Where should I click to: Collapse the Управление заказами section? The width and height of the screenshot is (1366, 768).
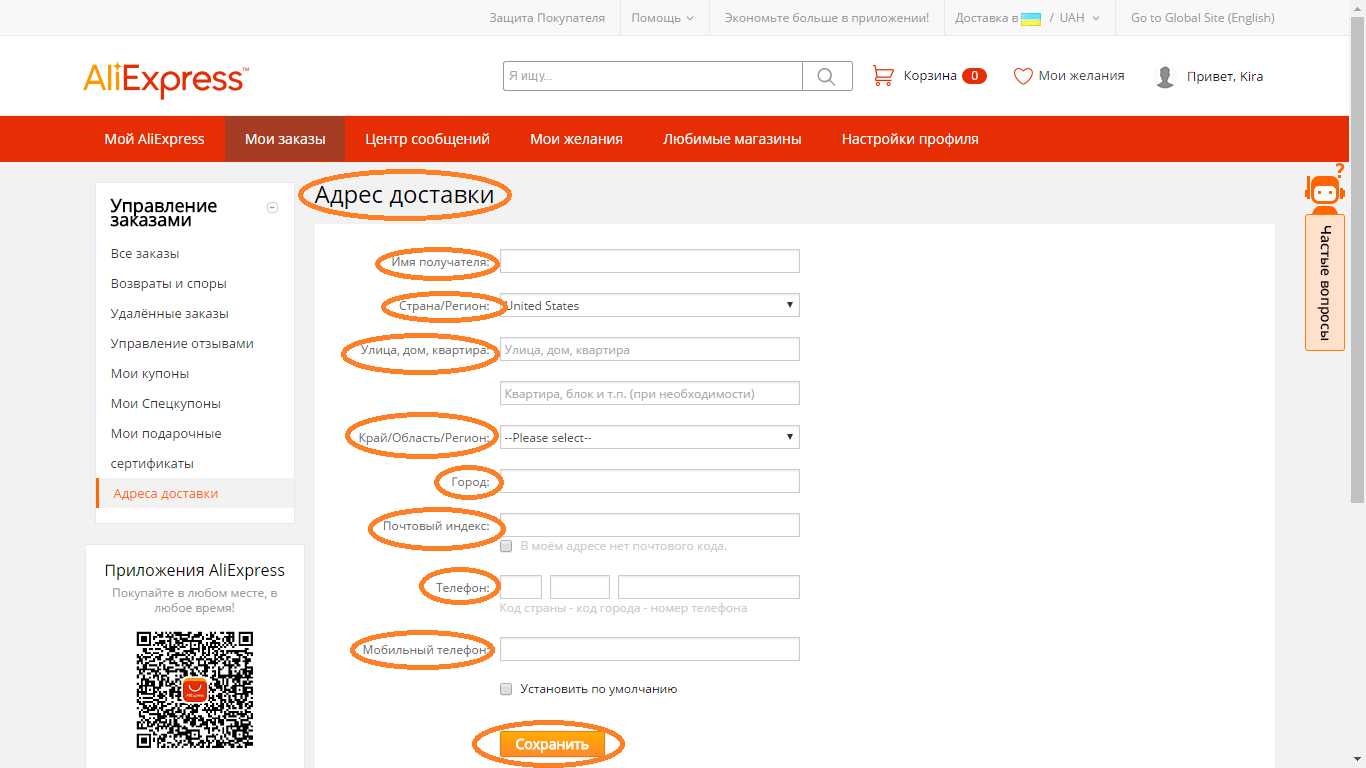coord(272,207)
